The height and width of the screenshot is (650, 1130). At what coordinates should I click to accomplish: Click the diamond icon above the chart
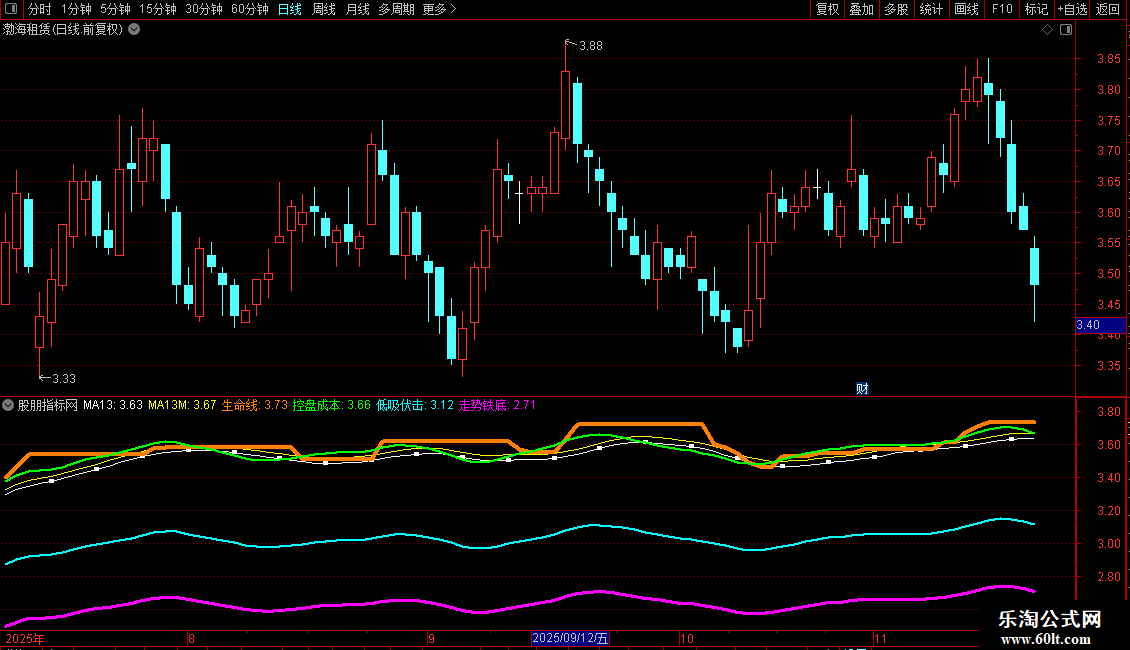(x=1048, y=30)
